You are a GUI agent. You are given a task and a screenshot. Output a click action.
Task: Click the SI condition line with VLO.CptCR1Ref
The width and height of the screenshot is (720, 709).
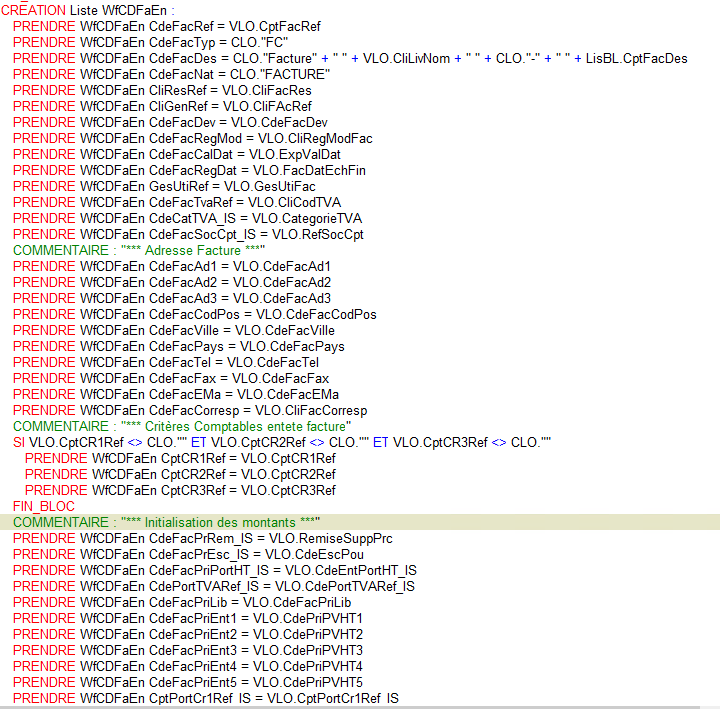(282, 442)
